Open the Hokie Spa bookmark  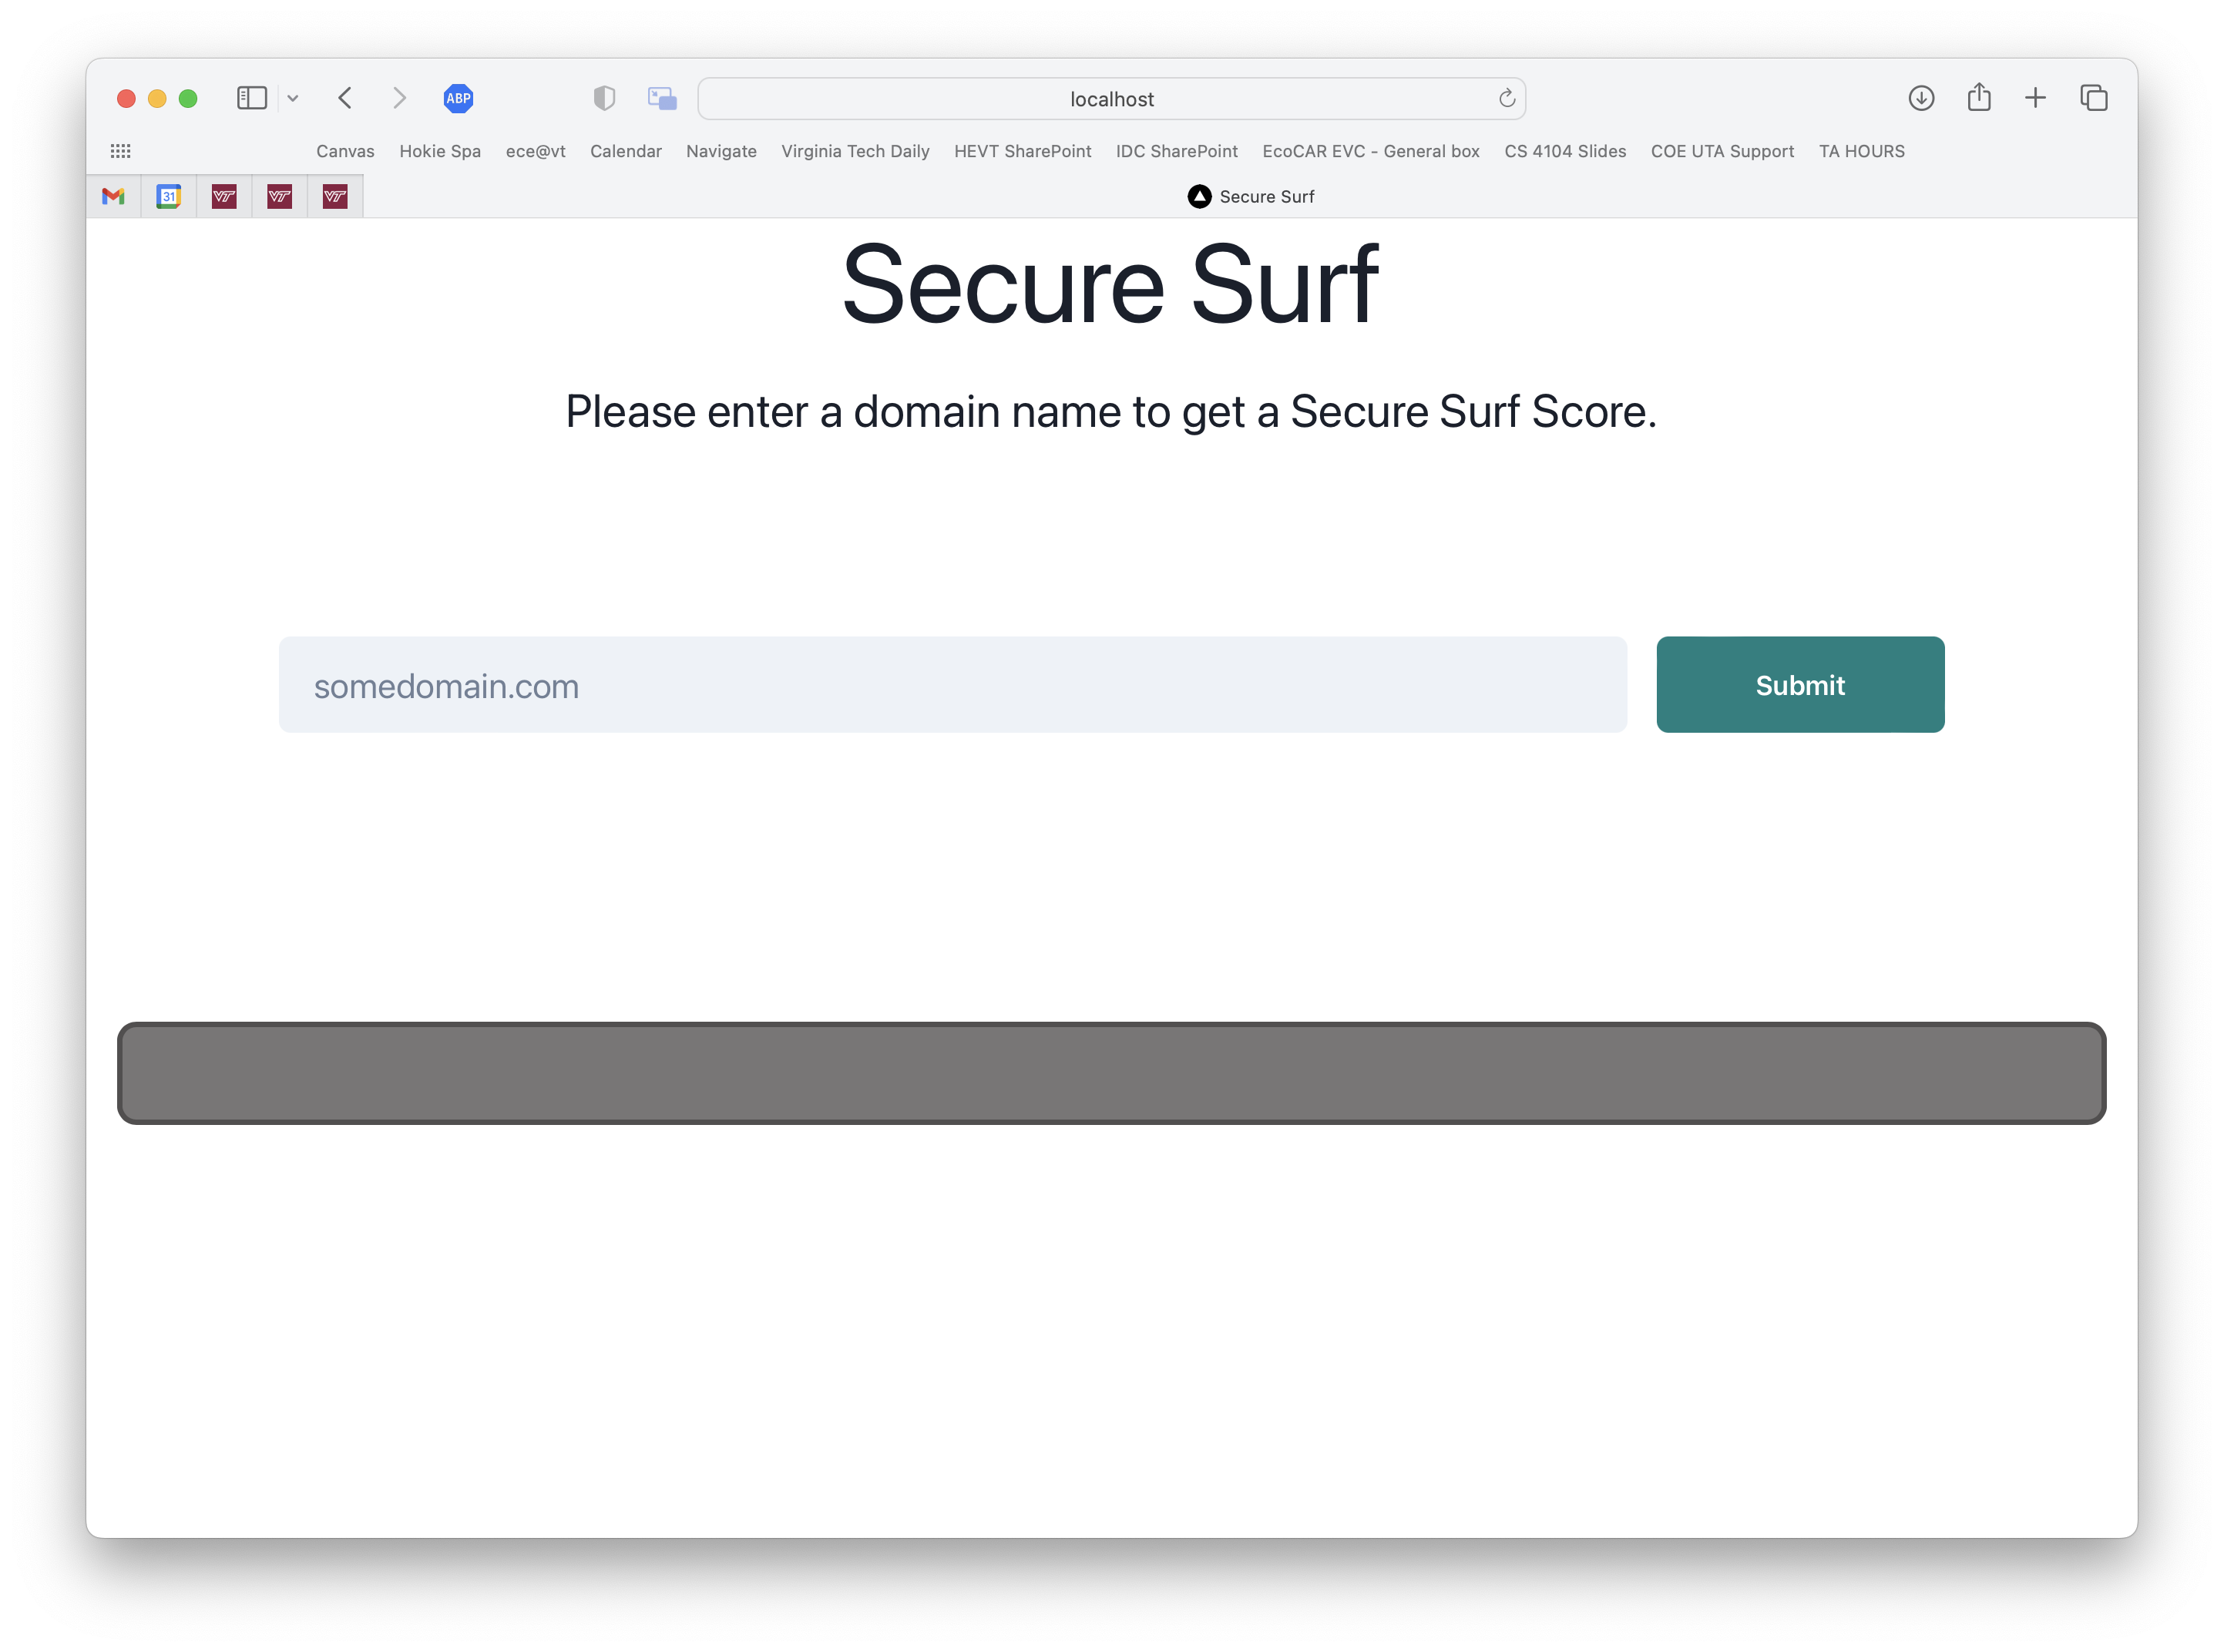pyautogui.click(x=440, y=151)
